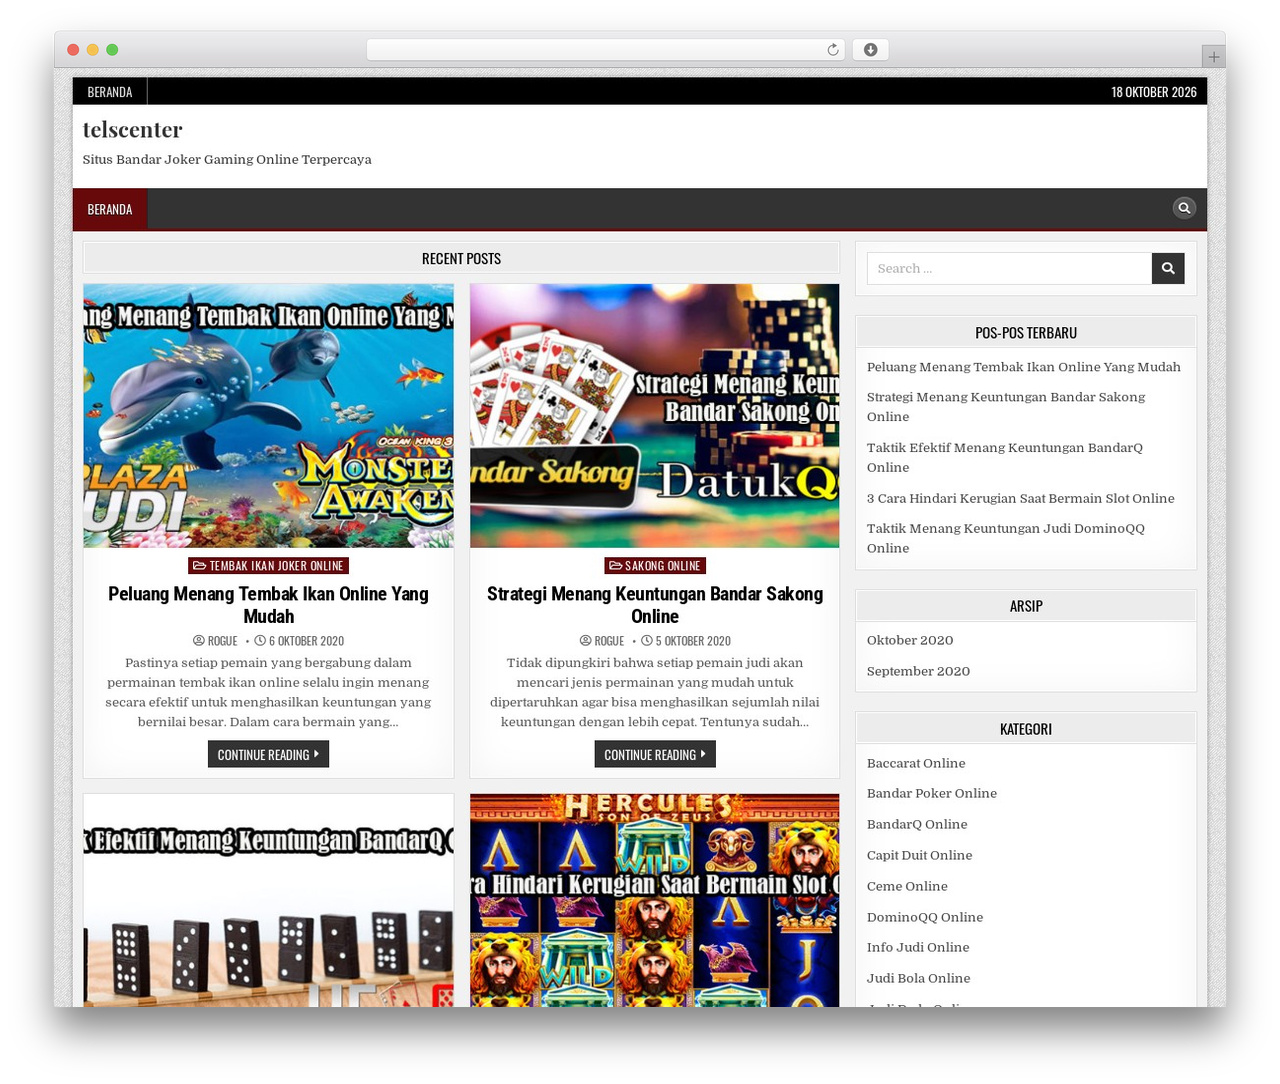This screenshot has width=1280, height=1084.
Task: Open a new browser tab with plus button
Action: (x=1213, y=57)
